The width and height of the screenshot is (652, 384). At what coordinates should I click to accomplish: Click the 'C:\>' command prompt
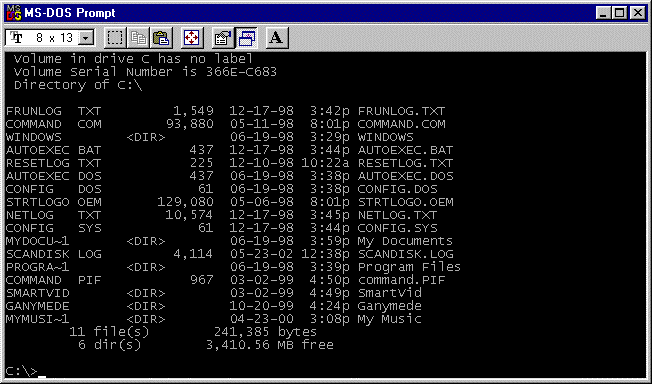coord(21,371)
